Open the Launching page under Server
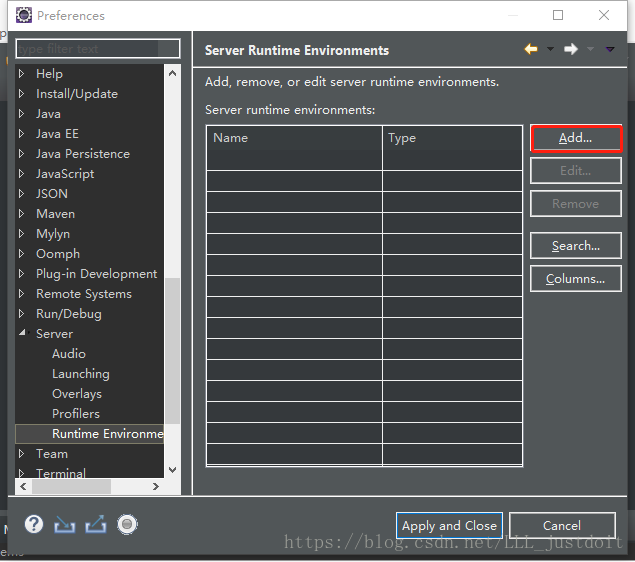 (81, 374)
